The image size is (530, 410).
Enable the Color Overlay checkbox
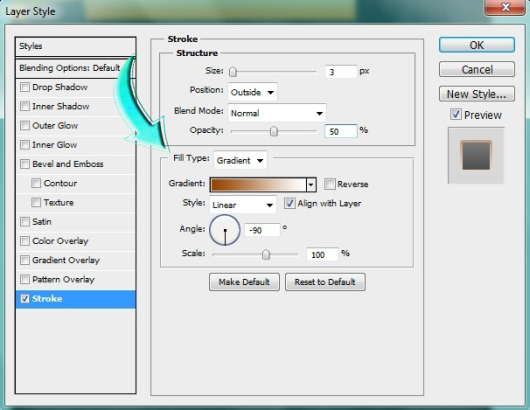25,241
